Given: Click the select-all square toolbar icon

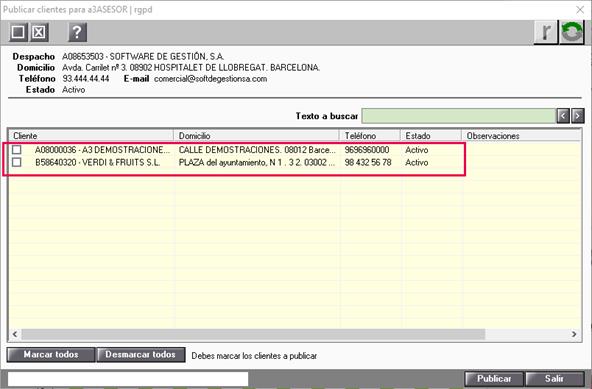Looking at the screenshot, I should (18, 32).
